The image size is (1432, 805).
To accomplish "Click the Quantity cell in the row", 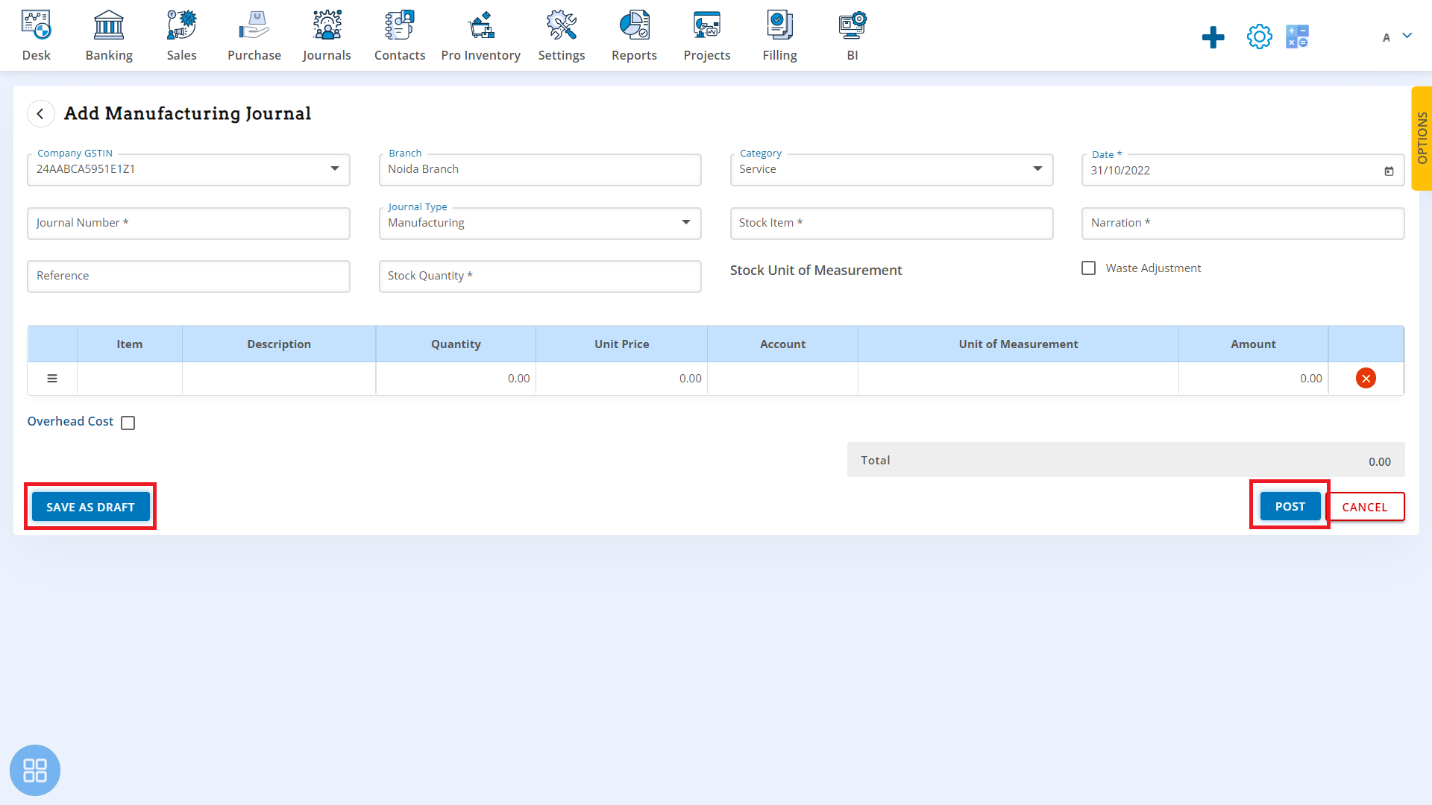I will click(456, 379).
